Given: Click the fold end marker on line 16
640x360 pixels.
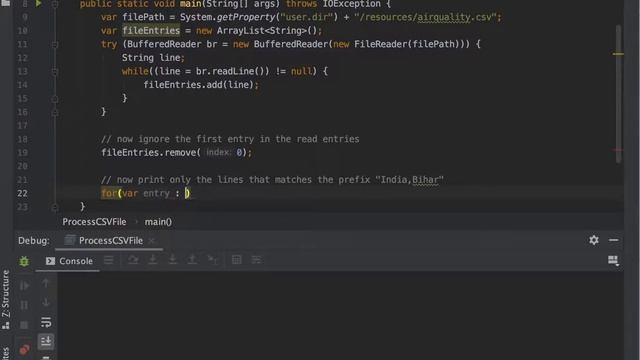Looking at the screenshot, I should [x=55, y=112].
